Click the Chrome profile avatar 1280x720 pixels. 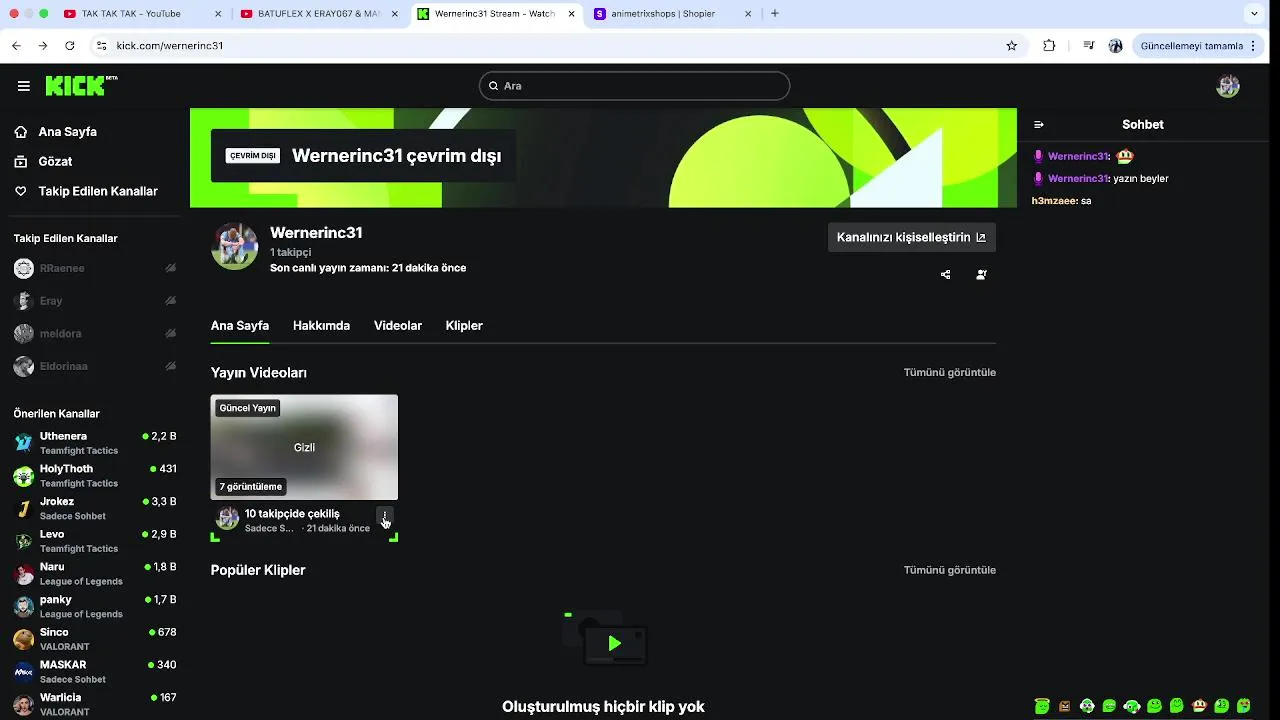tap(1116, 45)
